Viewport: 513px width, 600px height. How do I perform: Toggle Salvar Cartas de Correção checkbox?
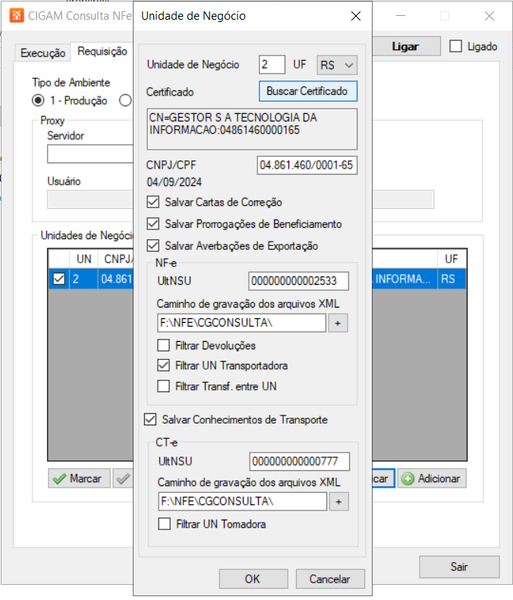(153, 202)
